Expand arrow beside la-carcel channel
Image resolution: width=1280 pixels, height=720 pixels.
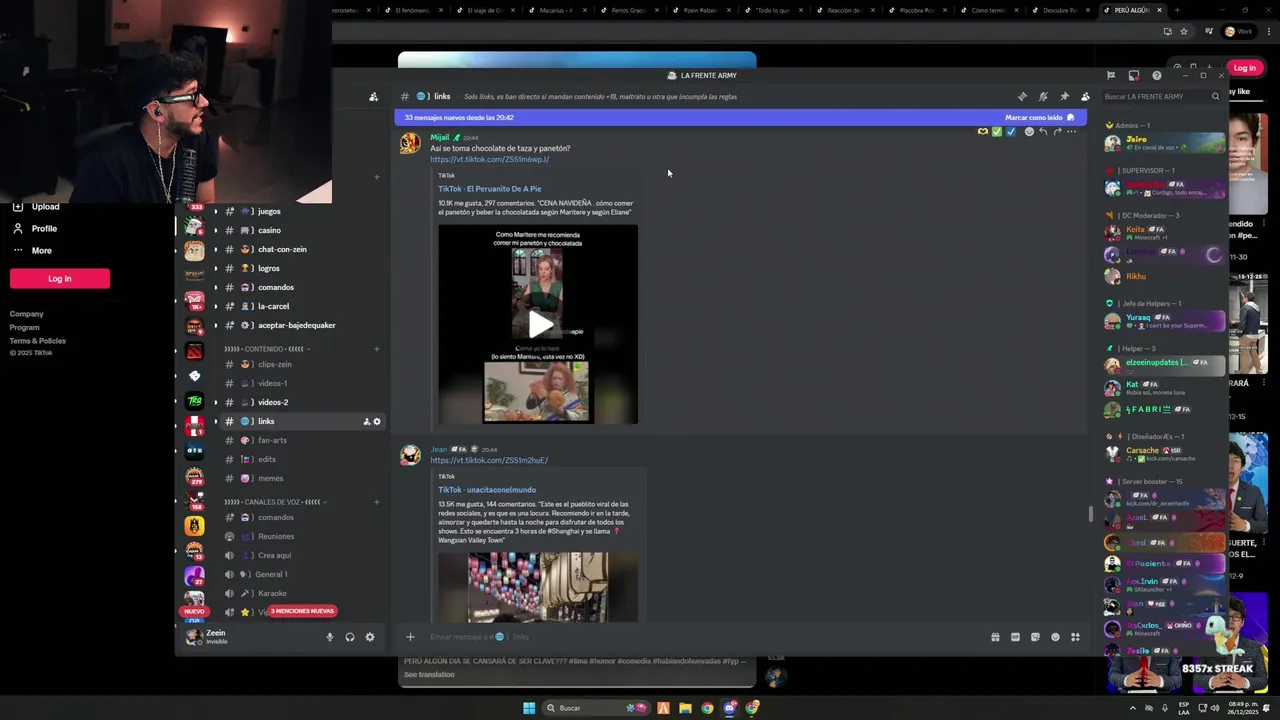(x=215, y=306)
